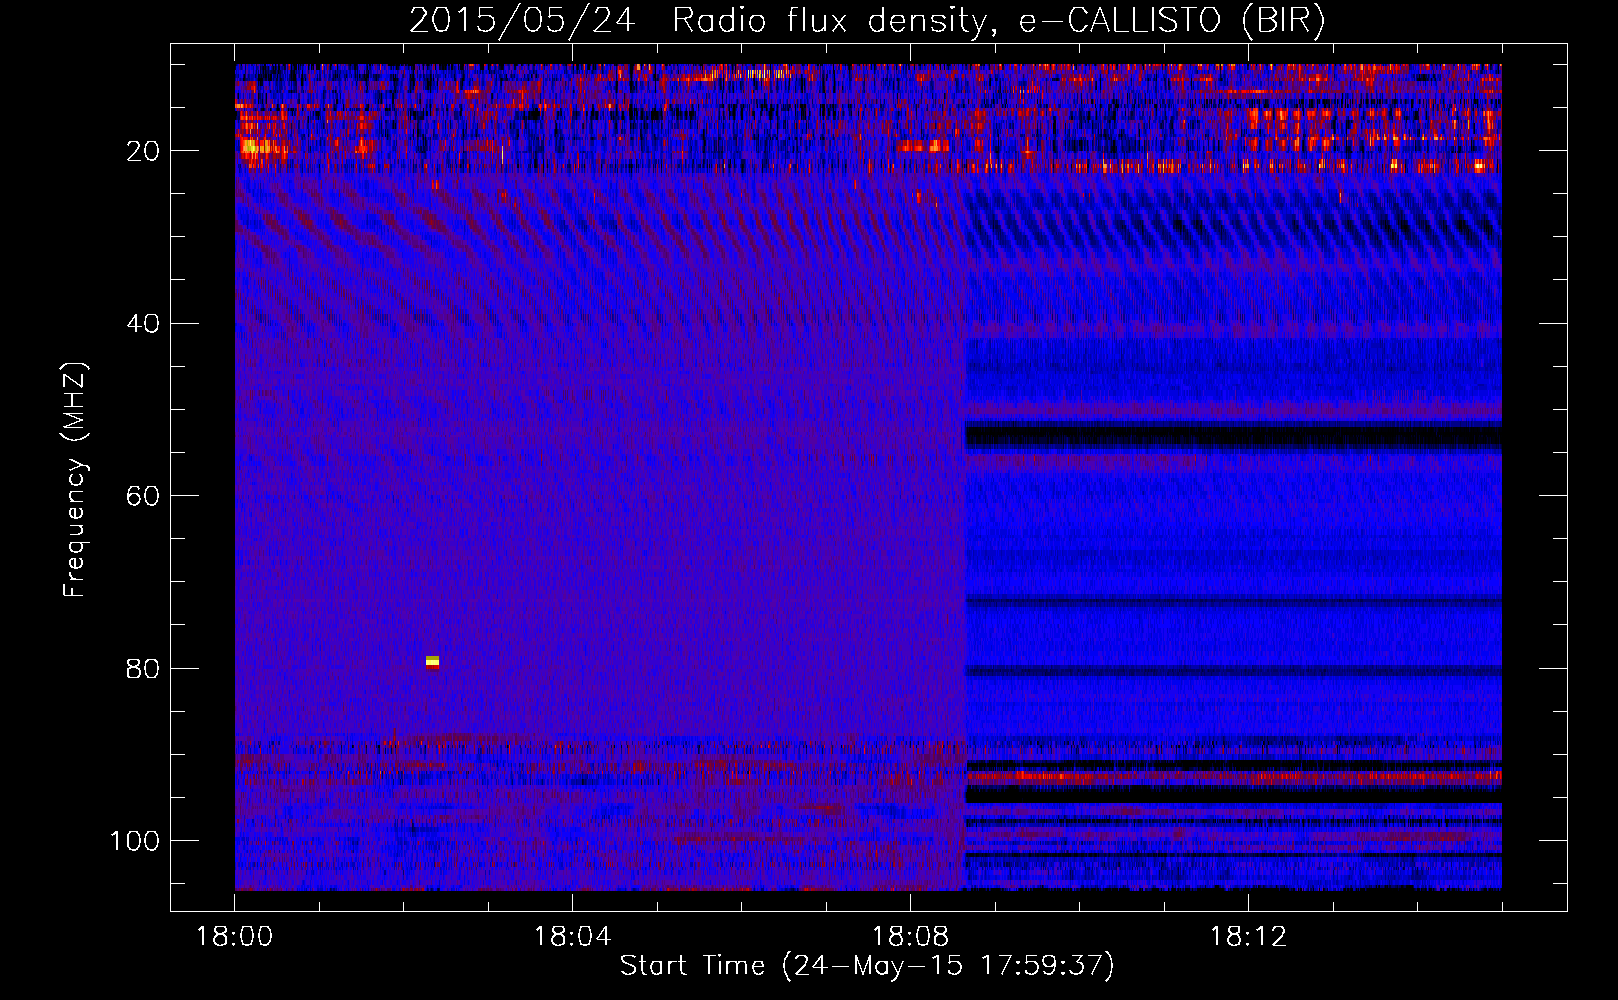
Task: Click the "18:00" time tick label
Action: pos(234,937)
